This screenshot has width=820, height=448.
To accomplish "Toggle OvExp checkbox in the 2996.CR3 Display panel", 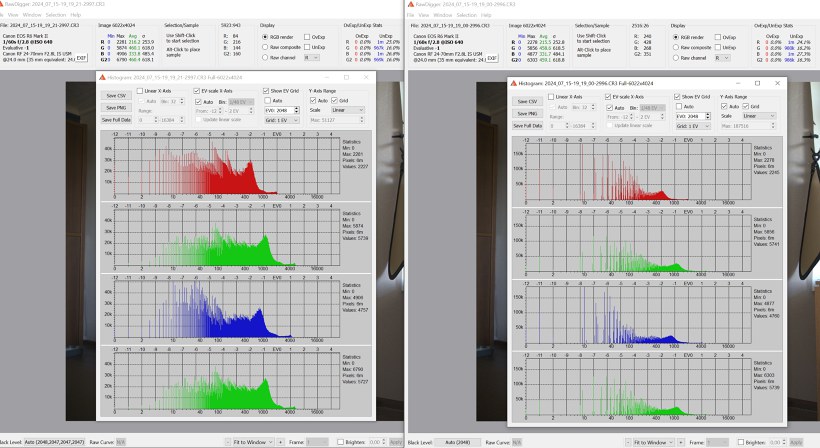I will coord(716,36).
